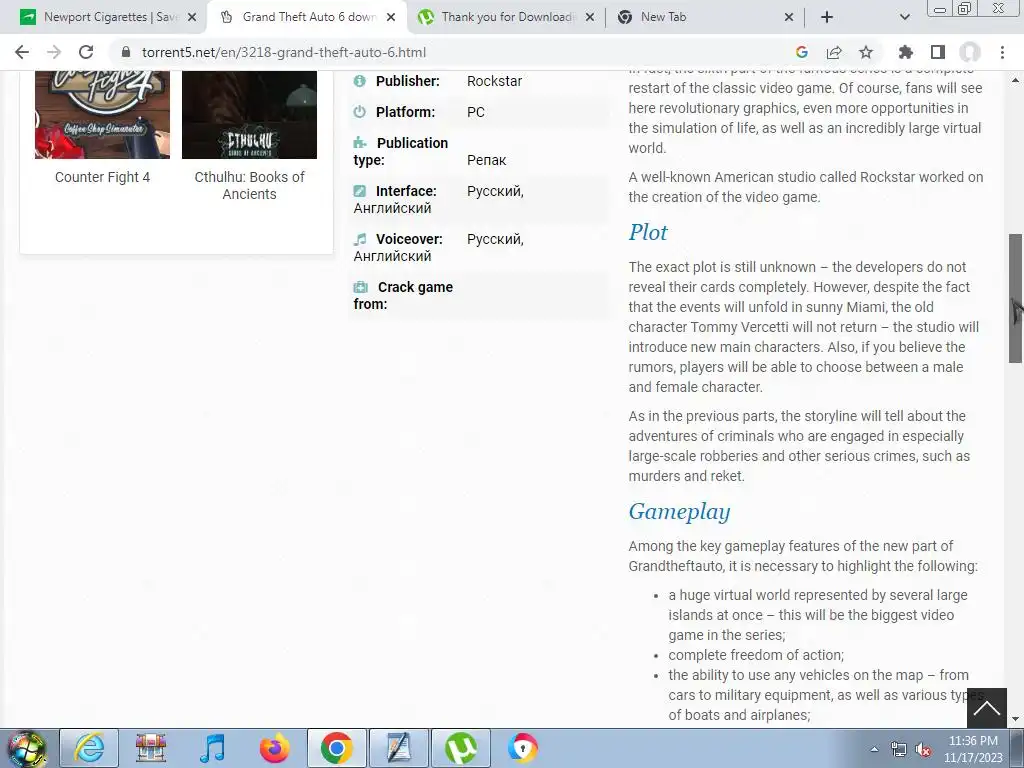Select the Rockstar publisher value
The width and height of the screenshot is (1024, 768).
tap(494, 81)
